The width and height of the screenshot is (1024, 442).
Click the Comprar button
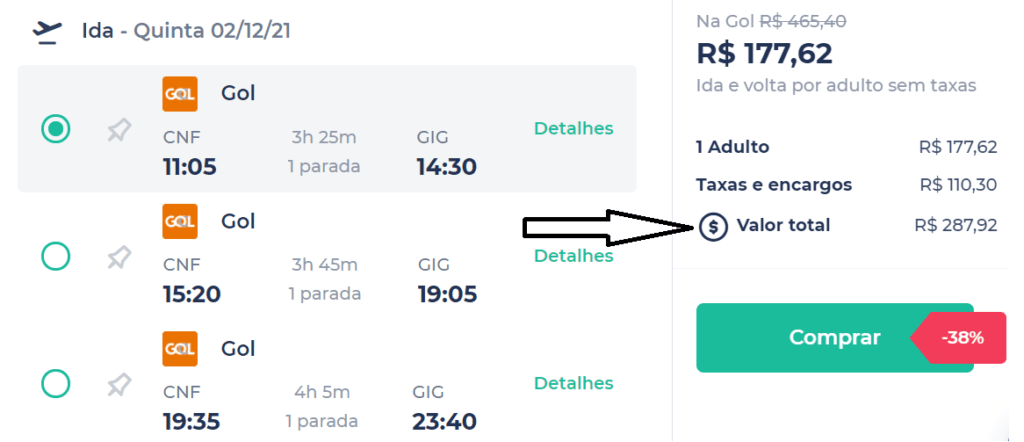tap(835, 338)
